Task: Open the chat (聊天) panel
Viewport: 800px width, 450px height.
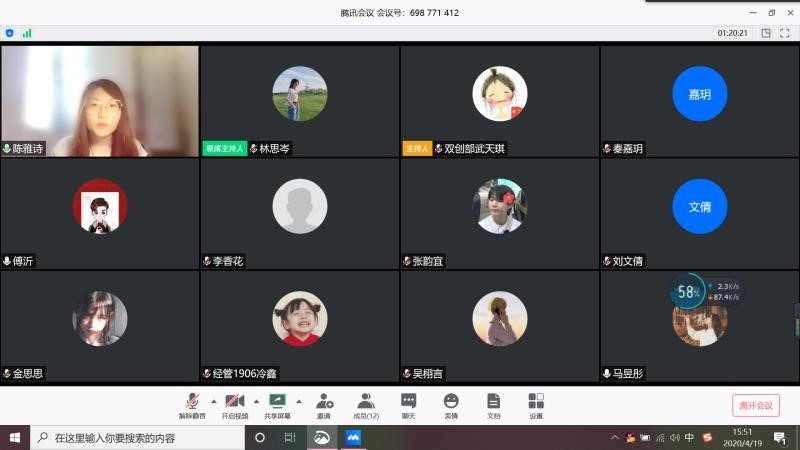Action: [408, 404]
